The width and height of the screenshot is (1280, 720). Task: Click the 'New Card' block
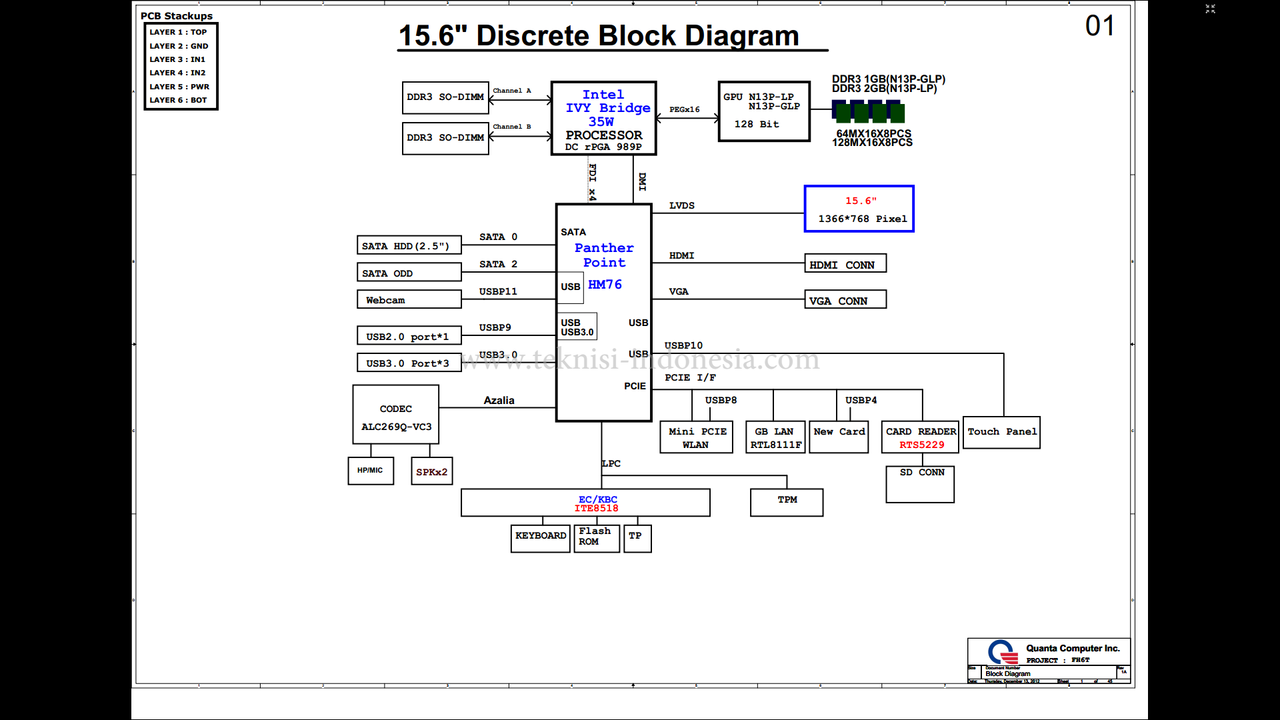point(838,437)
